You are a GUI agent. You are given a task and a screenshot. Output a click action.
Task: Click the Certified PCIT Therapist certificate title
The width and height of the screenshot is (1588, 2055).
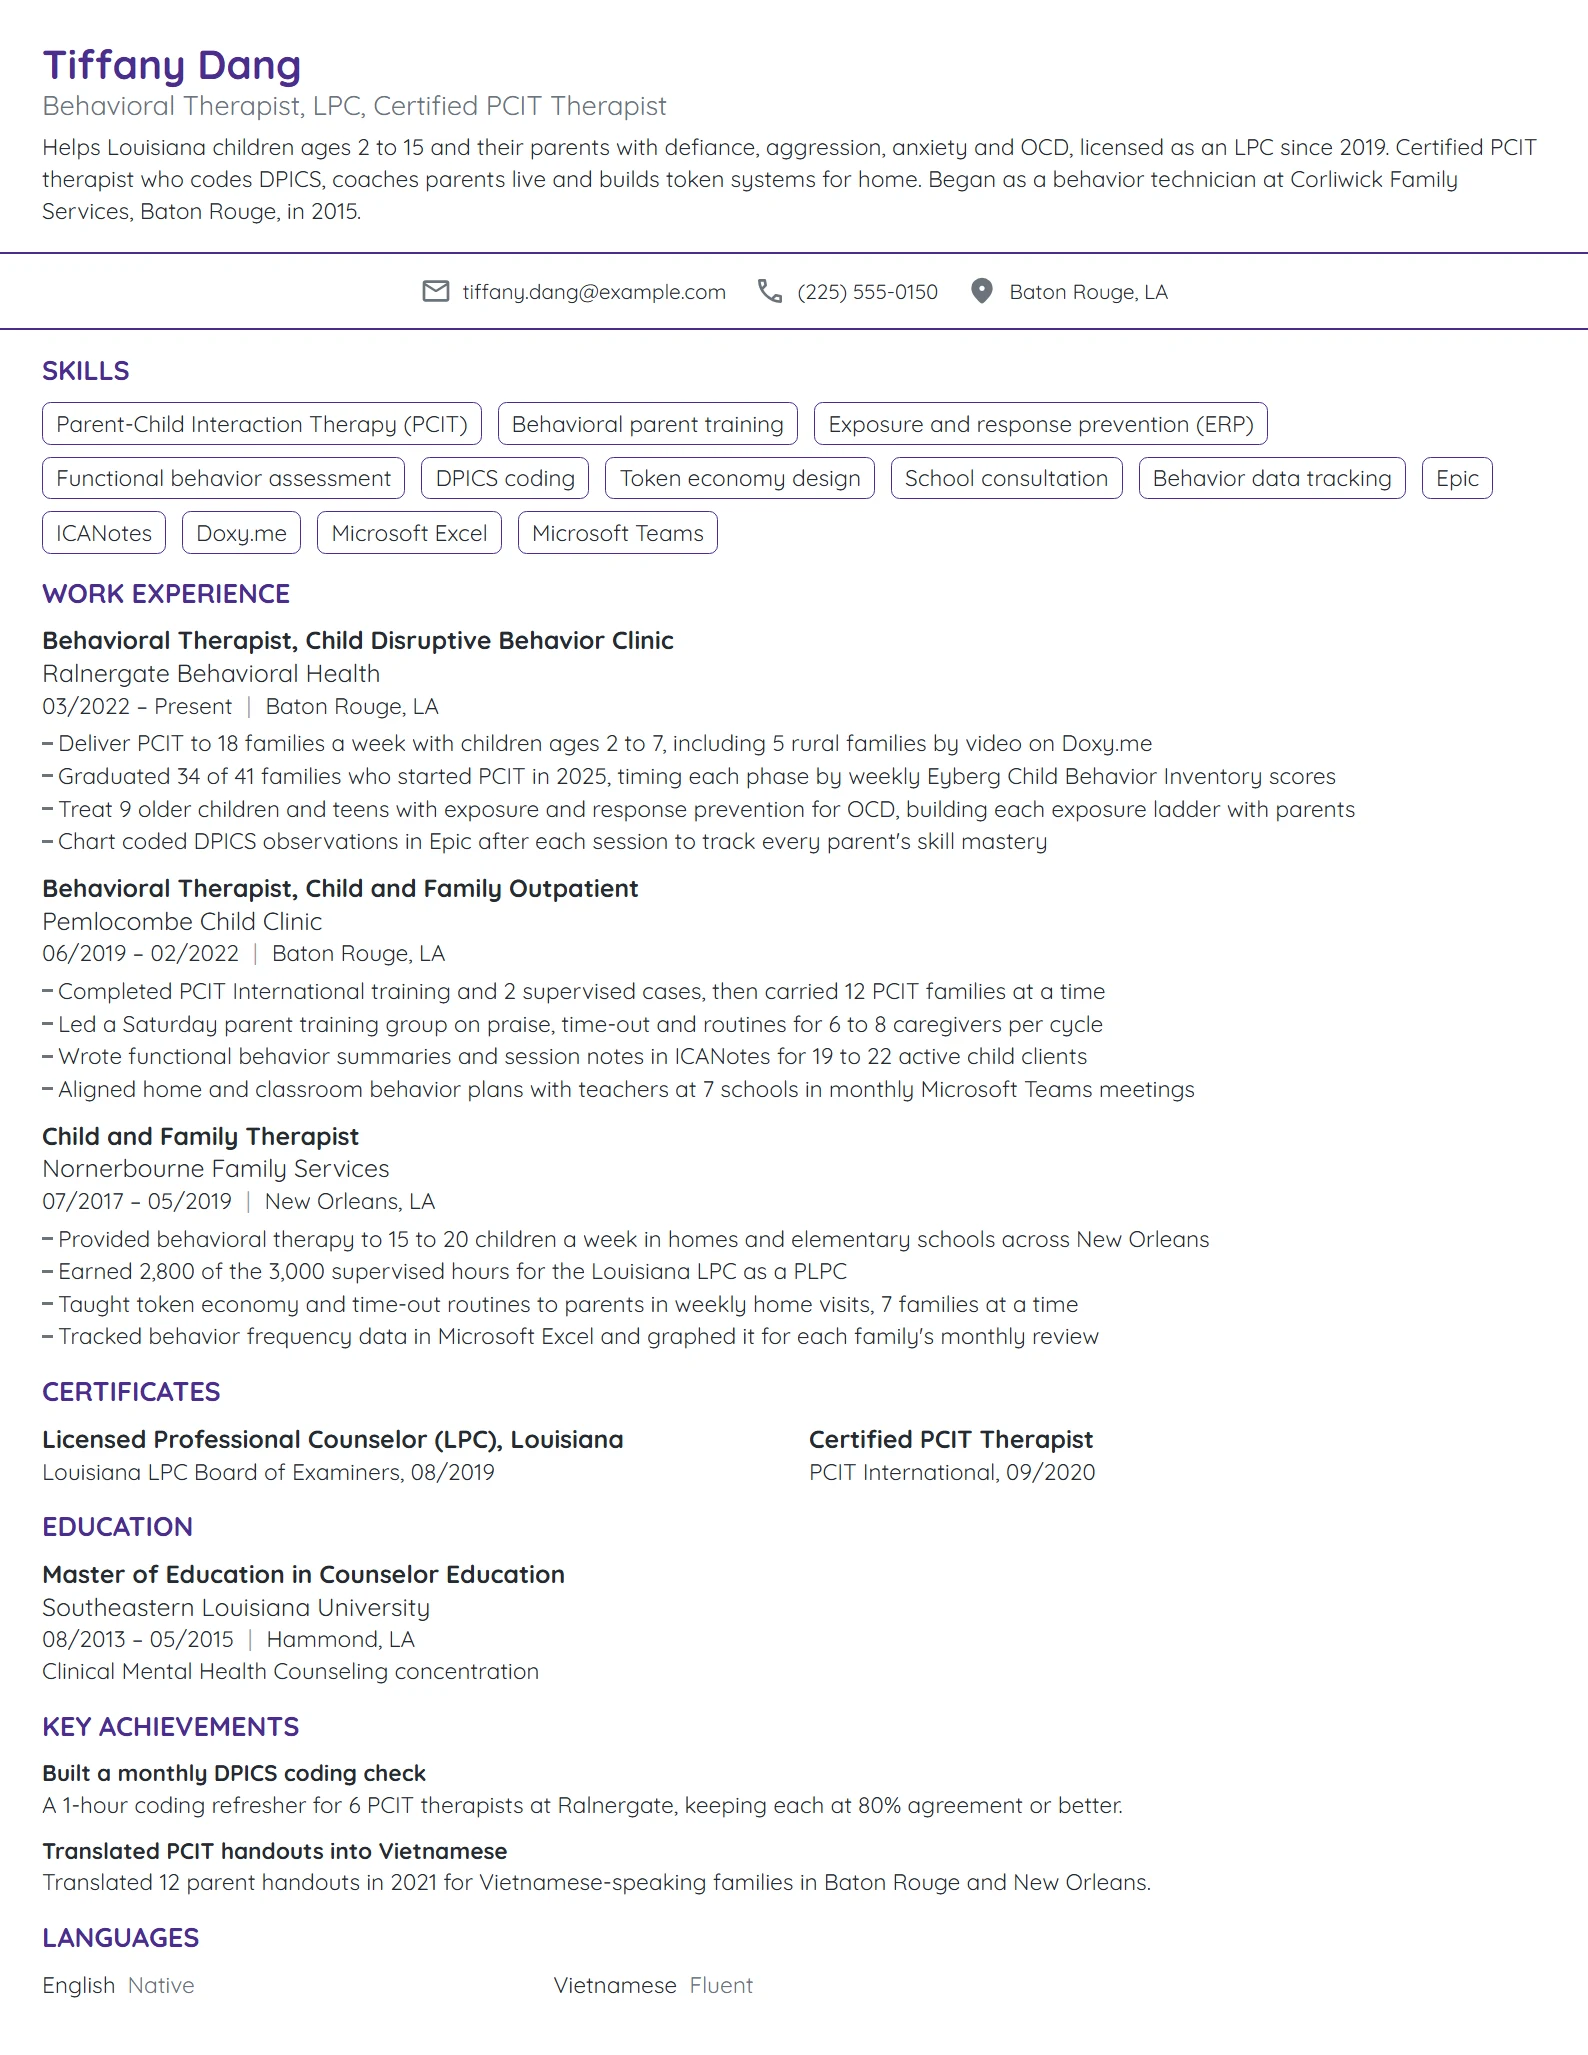tap(951, 1440)
